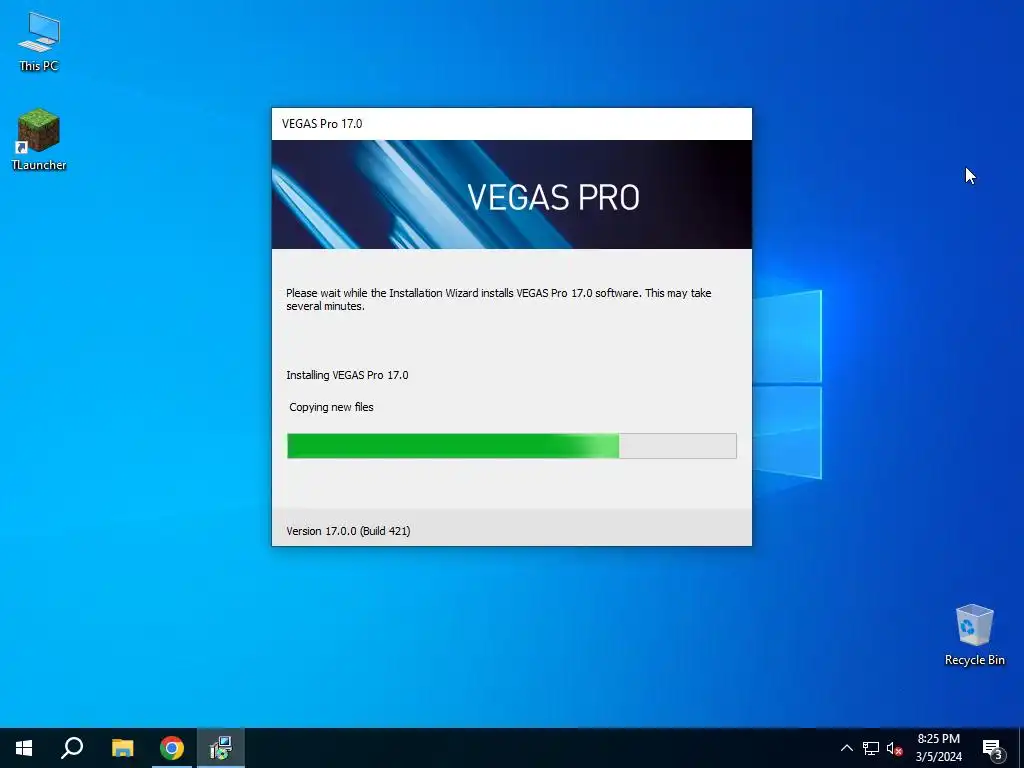Click the green installation progress bar
Viewport: 1024px width, 768px height.
tap(512, 446)
